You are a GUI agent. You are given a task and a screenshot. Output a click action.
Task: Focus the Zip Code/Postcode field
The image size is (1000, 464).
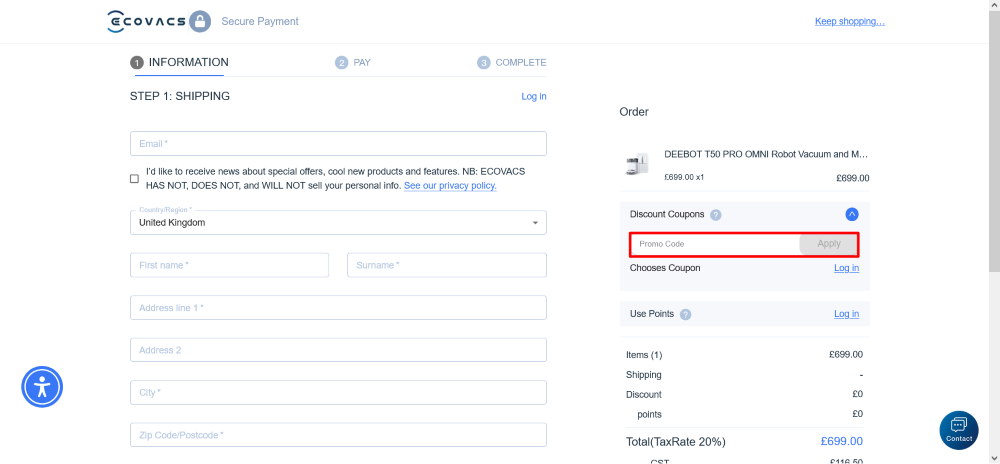pyautogui.click(x=338, y=435)
